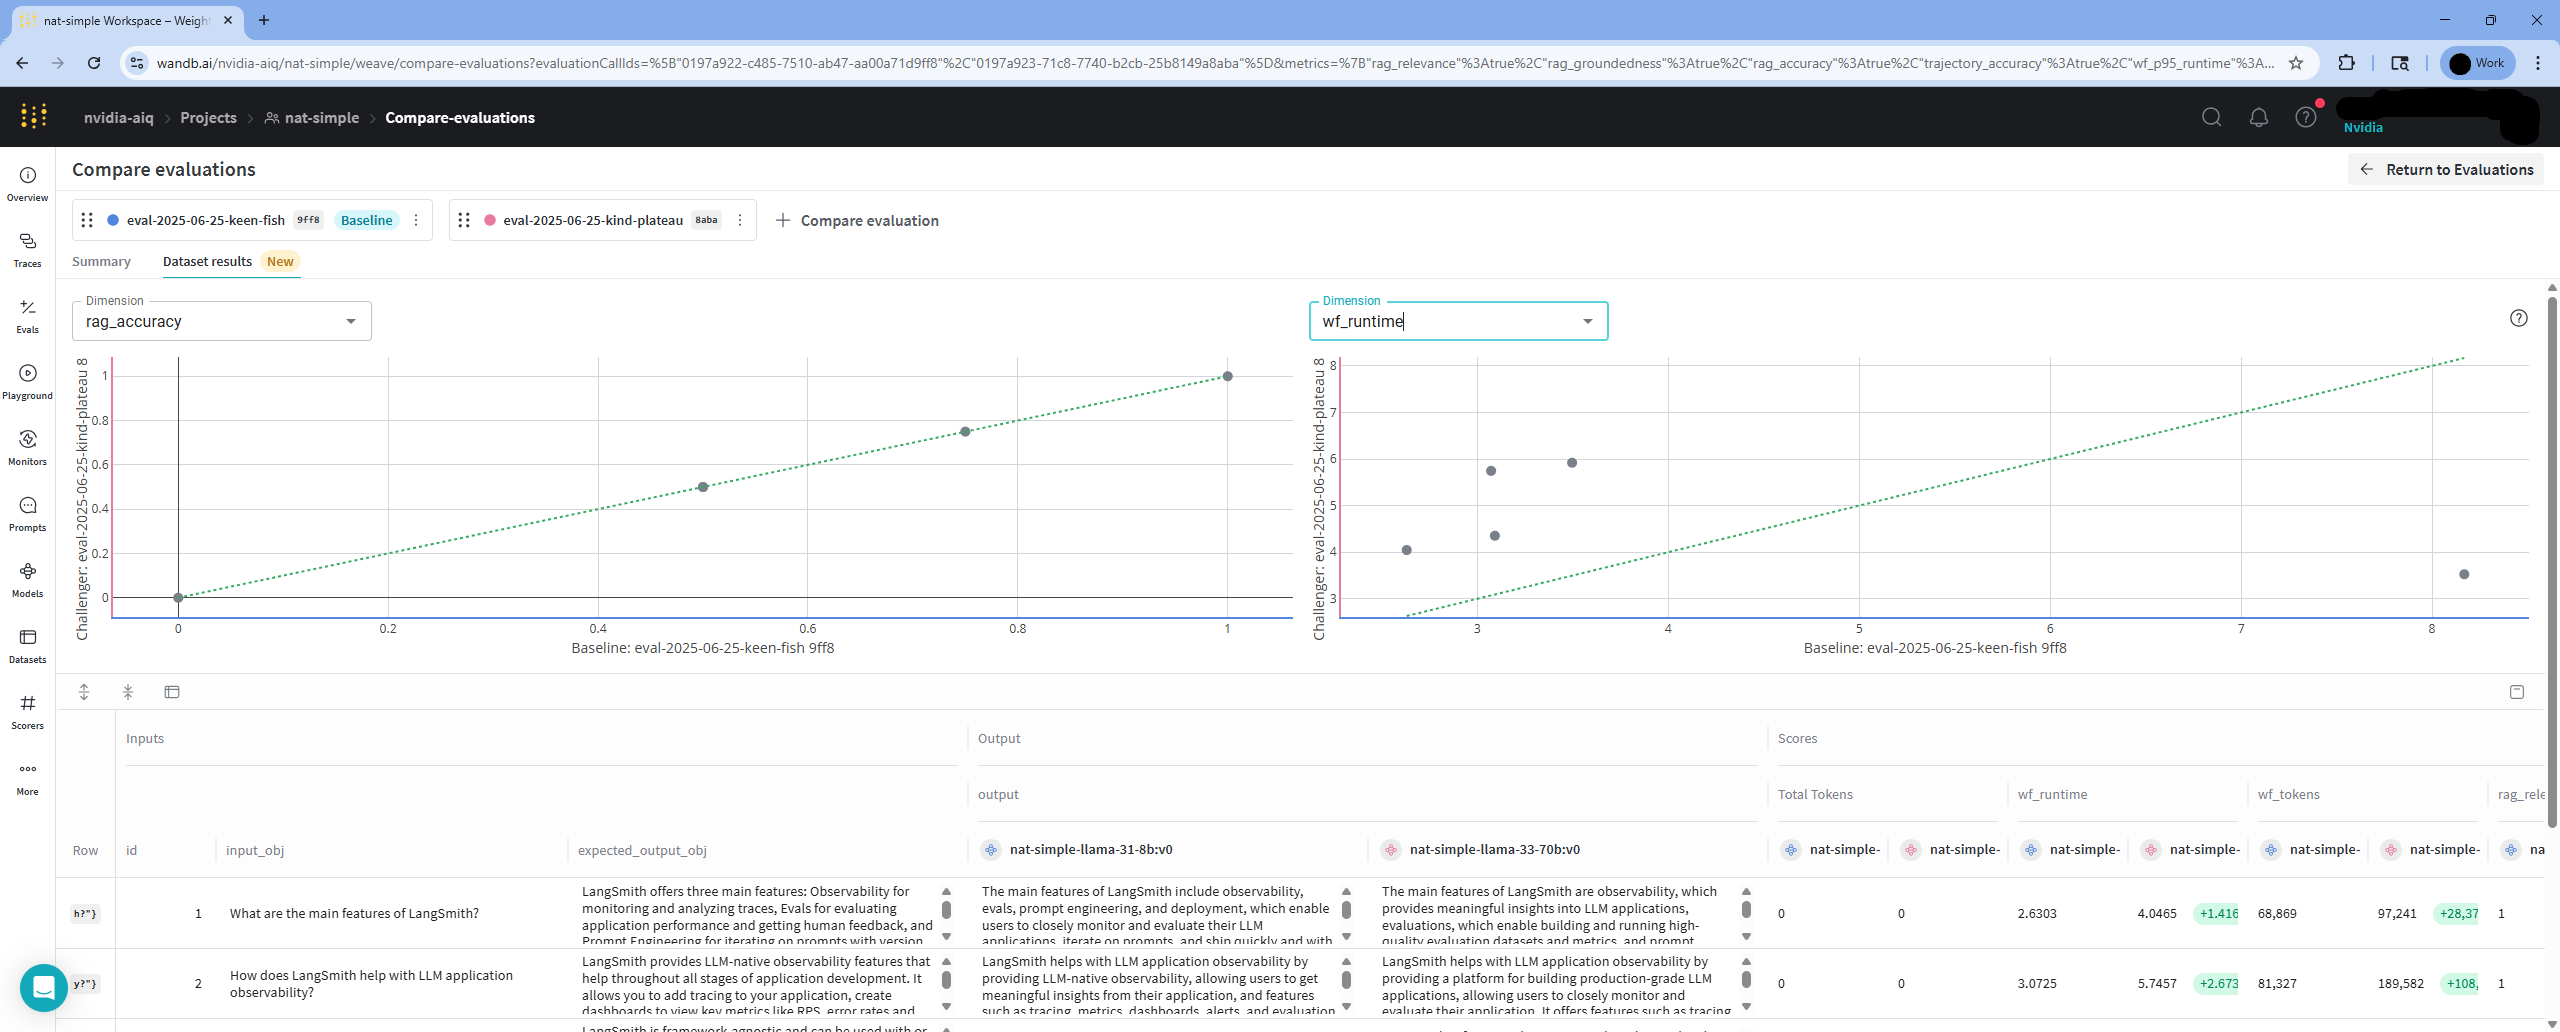Switch to the Summary tab
The width and height of the screenshot is (2560, 1032).
[101, 261]
